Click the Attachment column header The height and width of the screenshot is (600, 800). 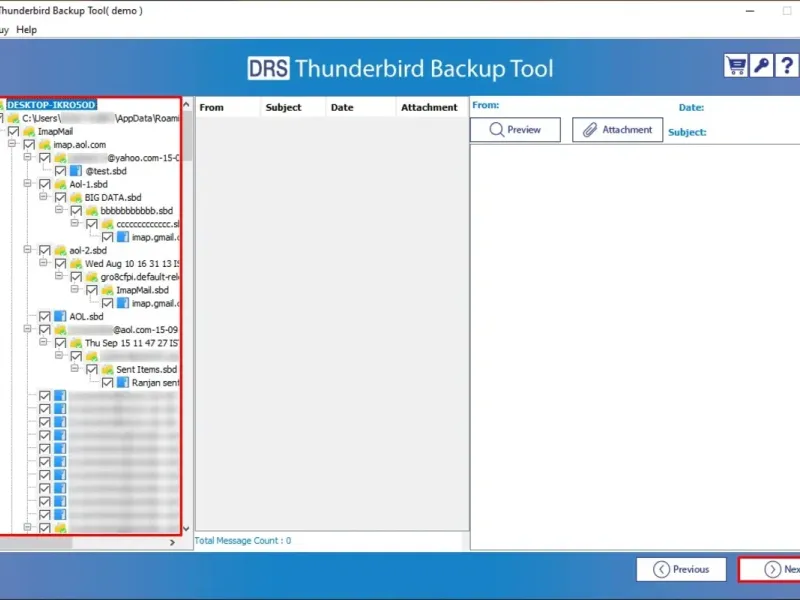coord(432,107)
